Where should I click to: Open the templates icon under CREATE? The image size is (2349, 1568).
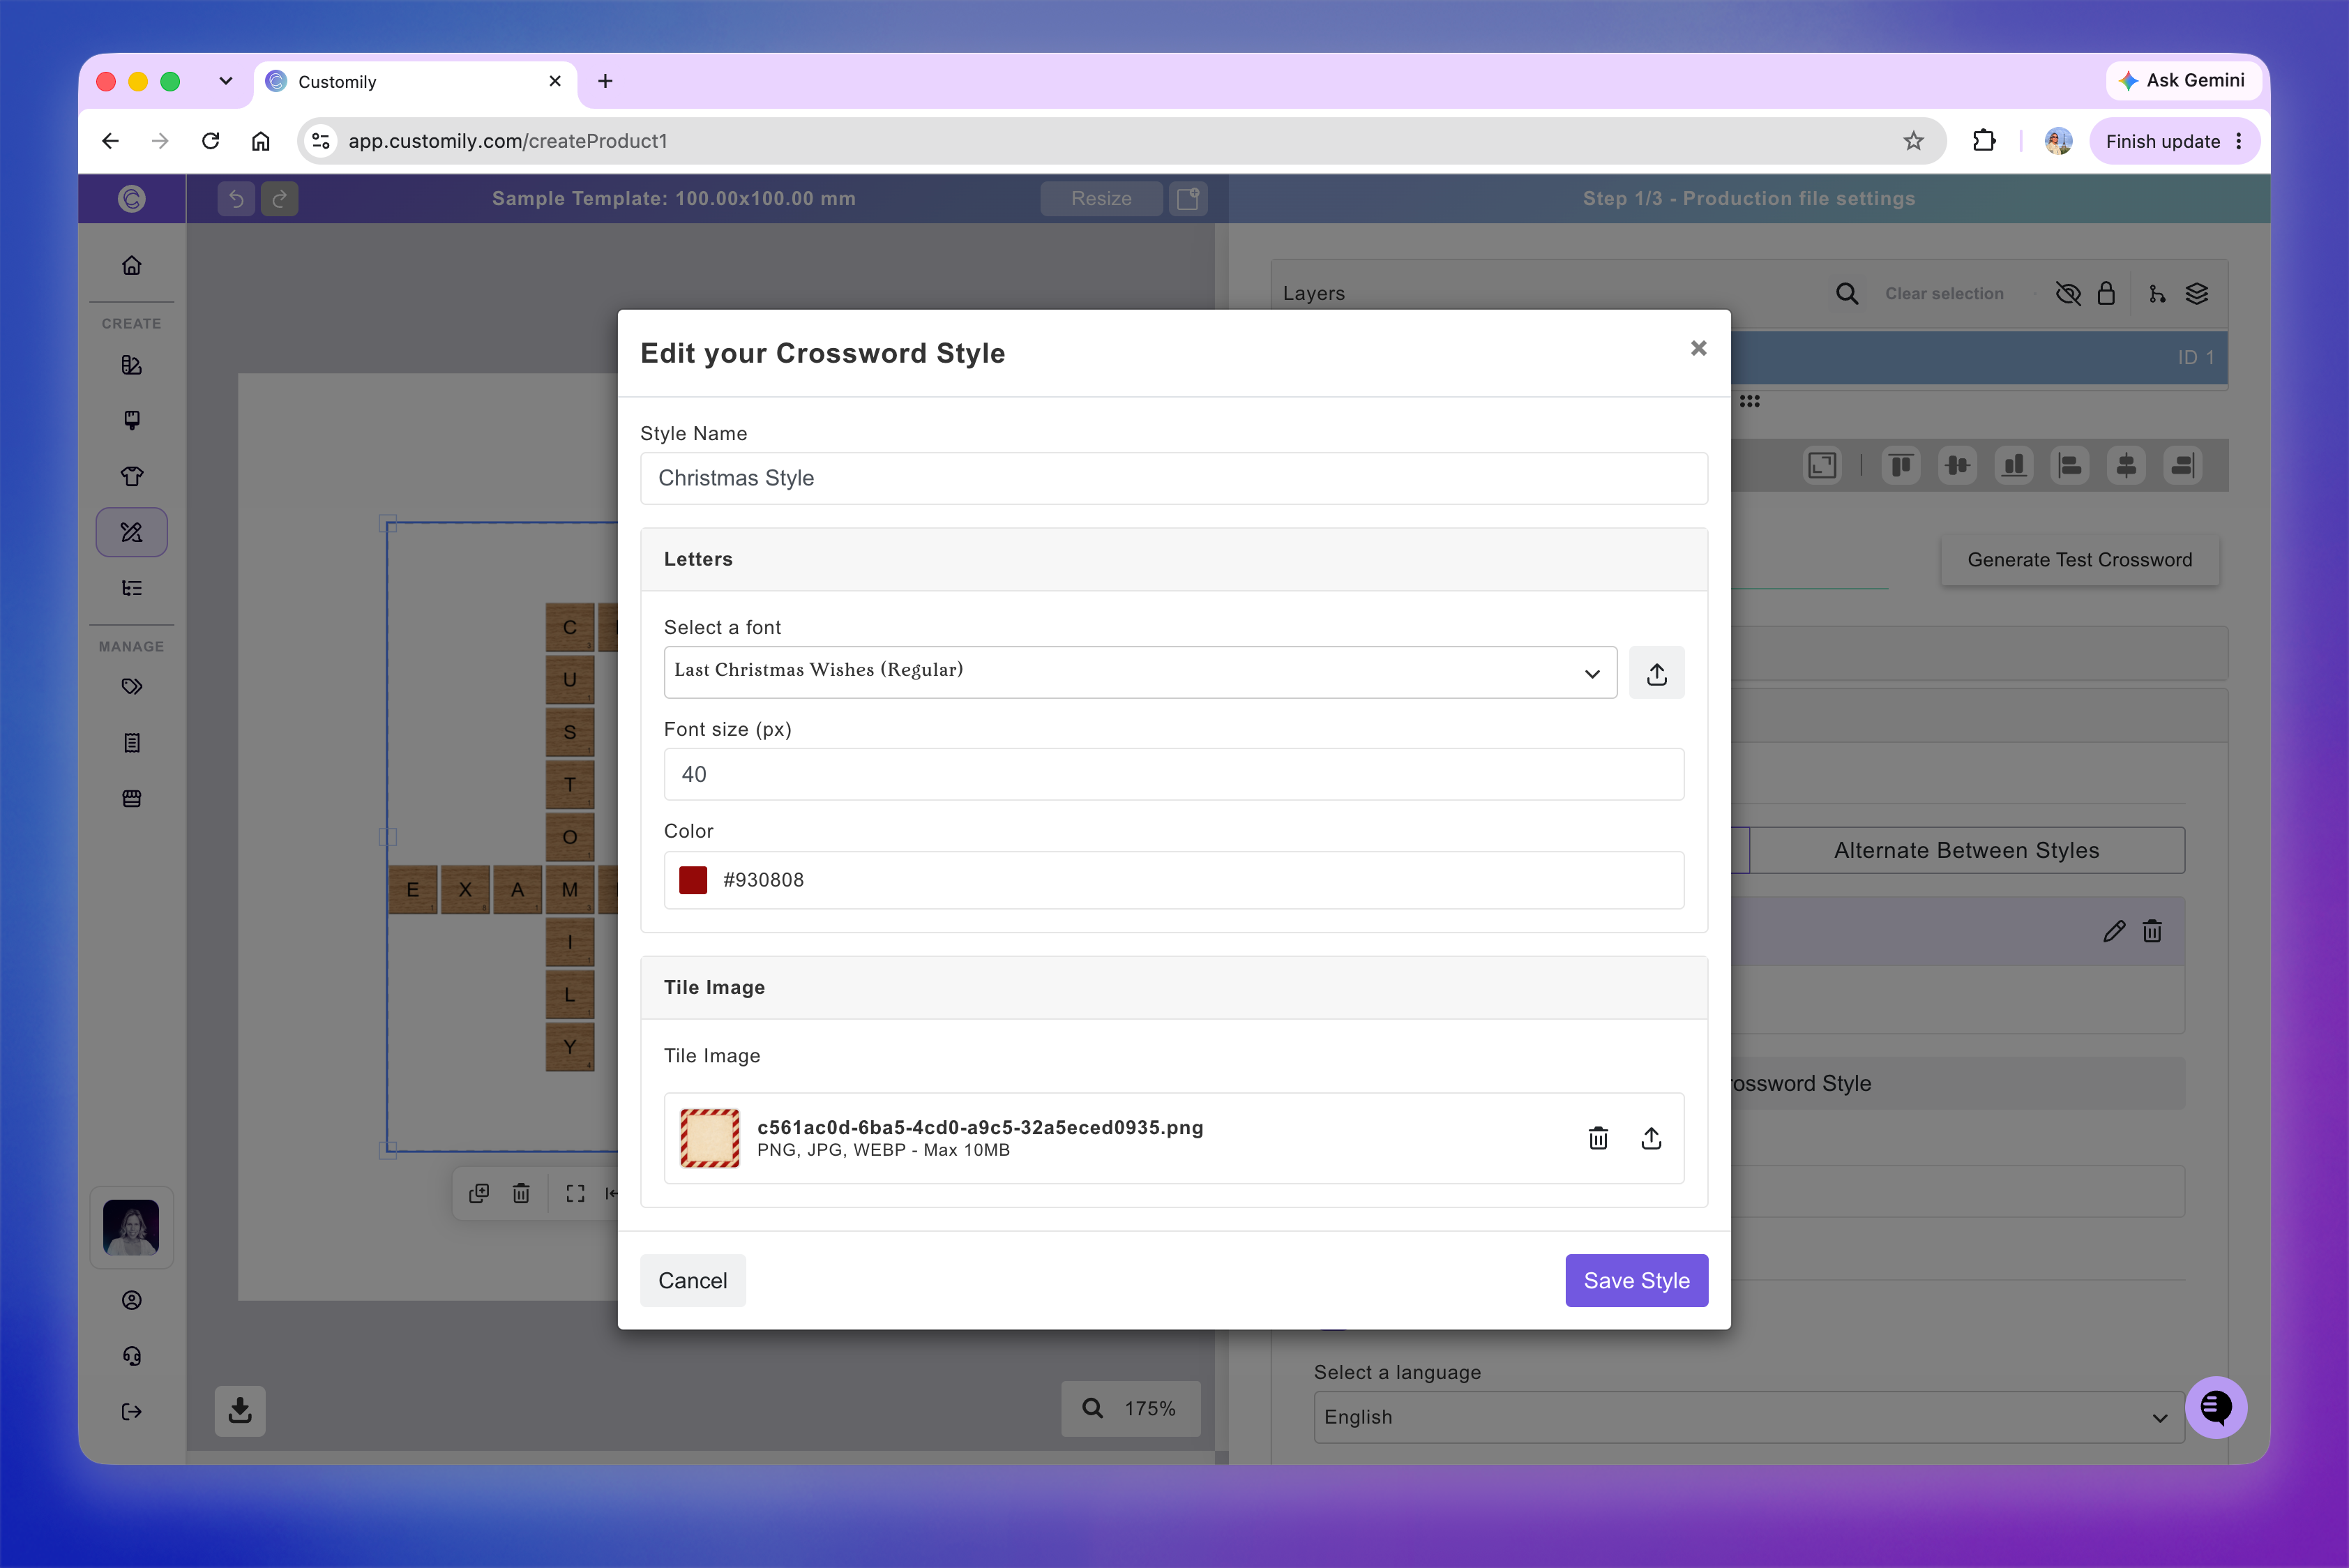pyautogui.click(x=131, y=365)
